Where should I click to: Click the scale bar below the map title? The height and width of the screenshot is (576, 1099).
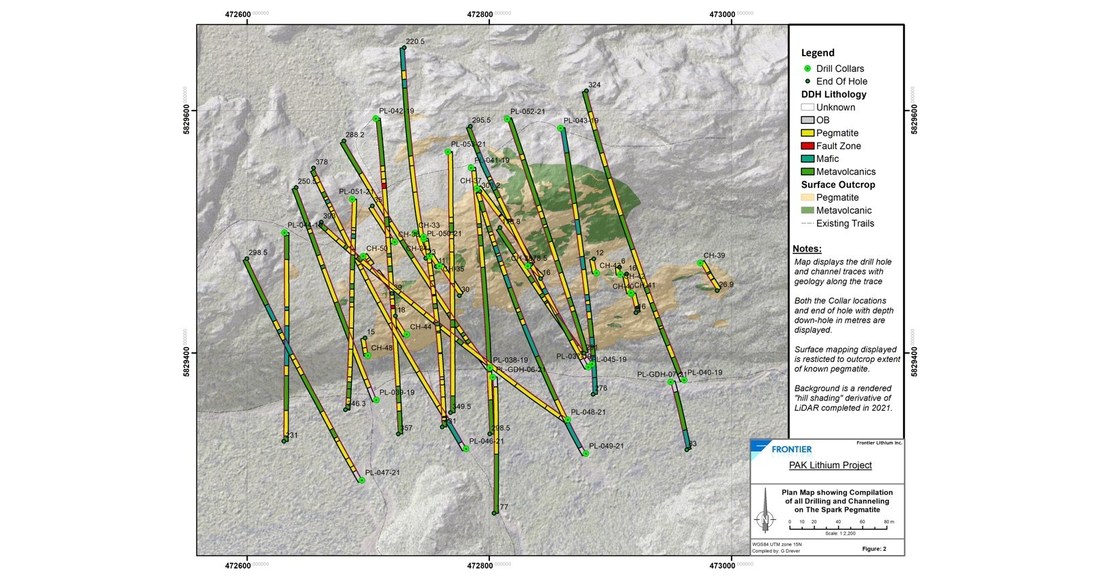point(839,528)
